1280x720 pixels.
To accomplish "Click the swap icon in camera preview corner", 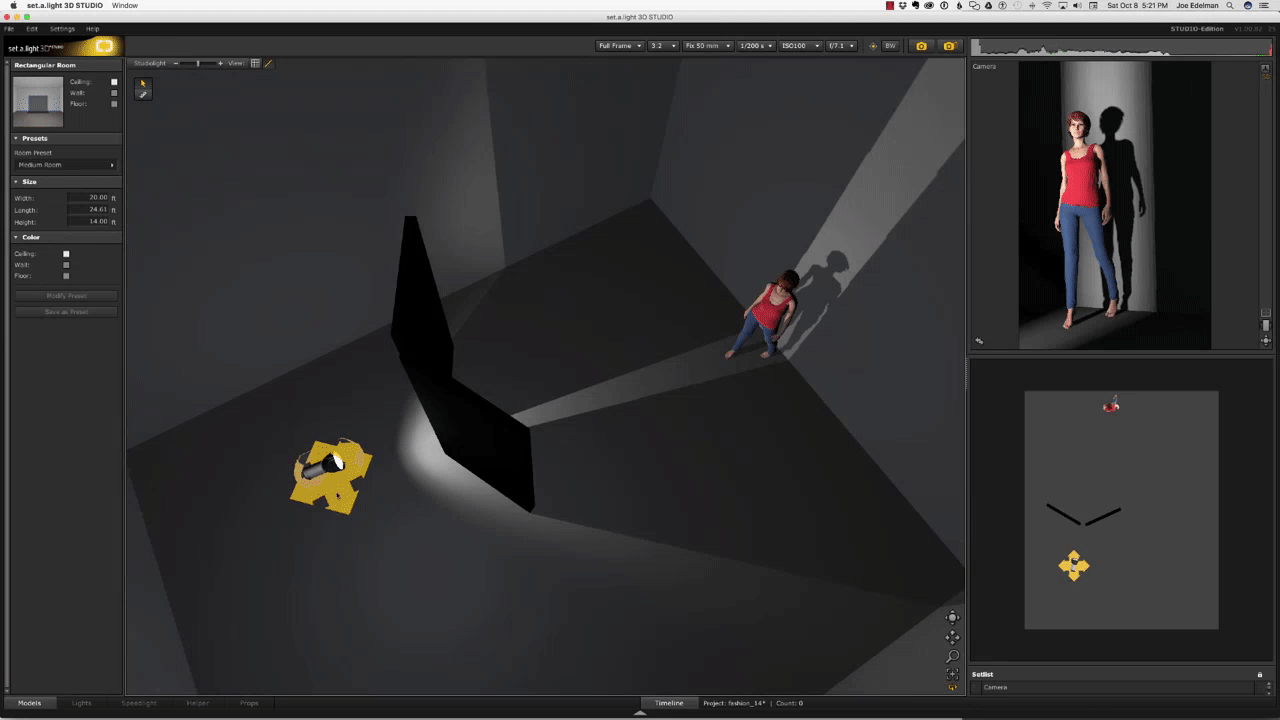I will 979,341.
